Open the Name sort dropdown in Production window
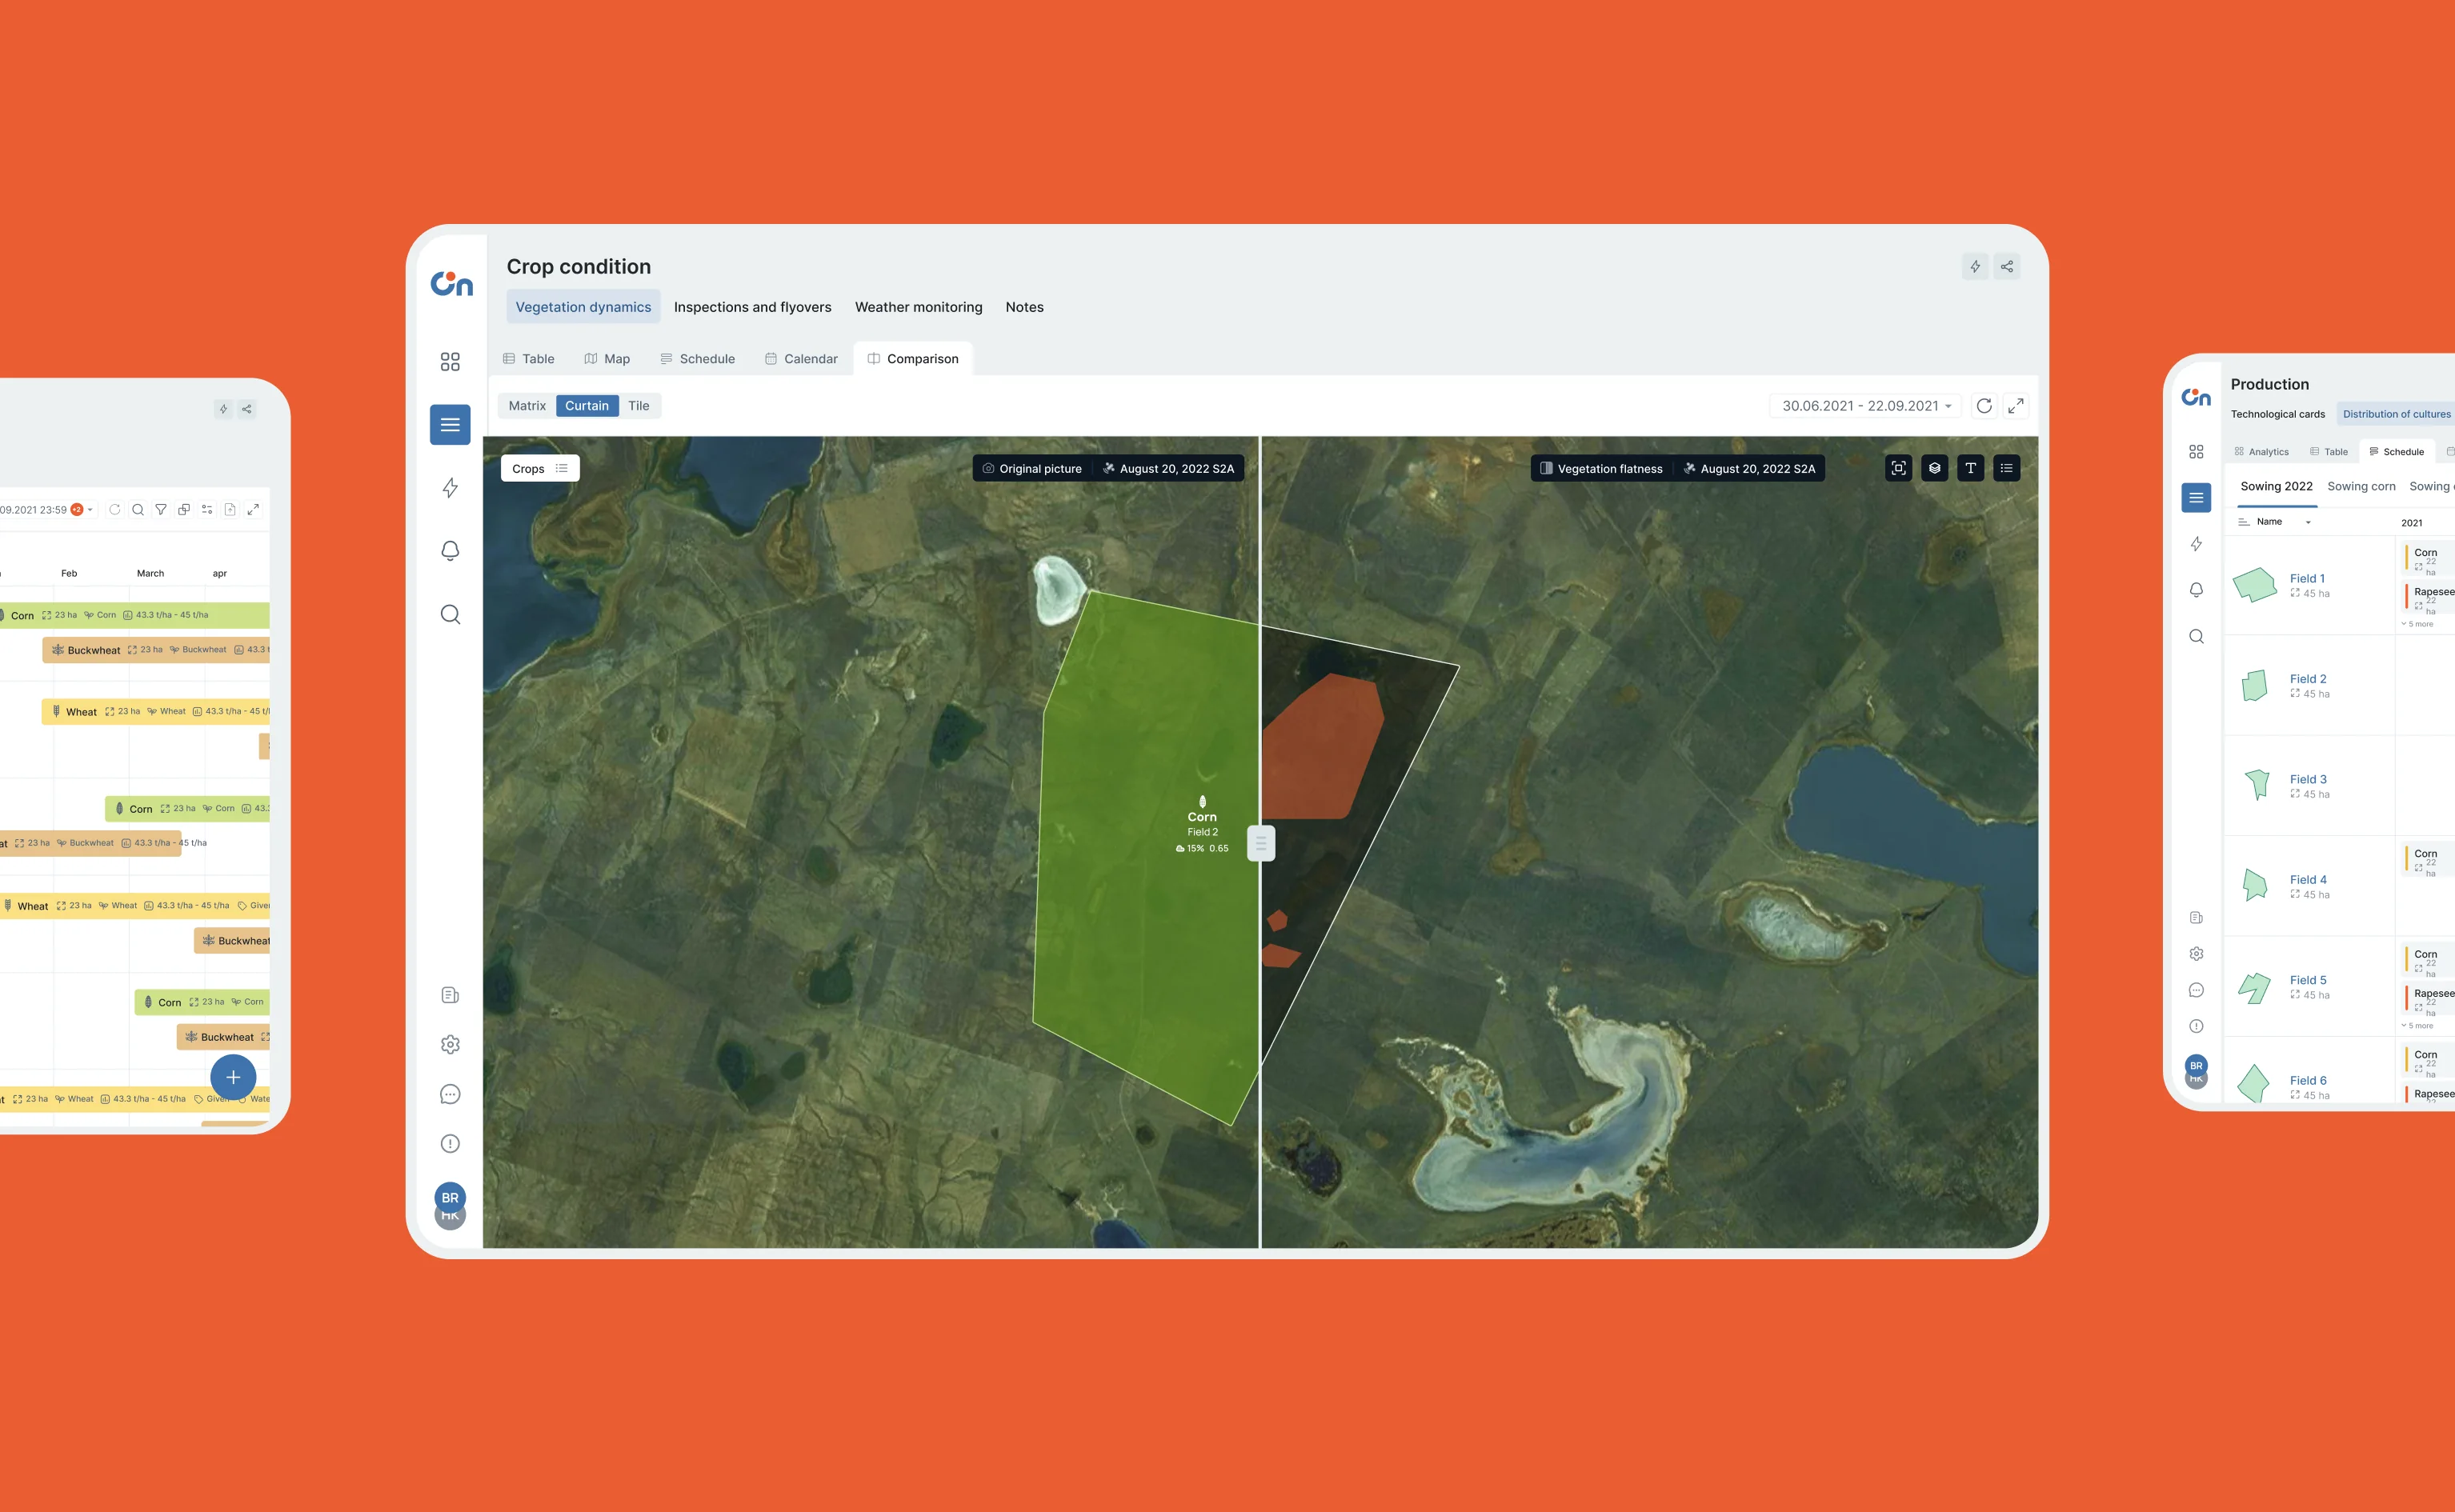Viewport: 2455px width, 1512px height. coord(2275,522)
